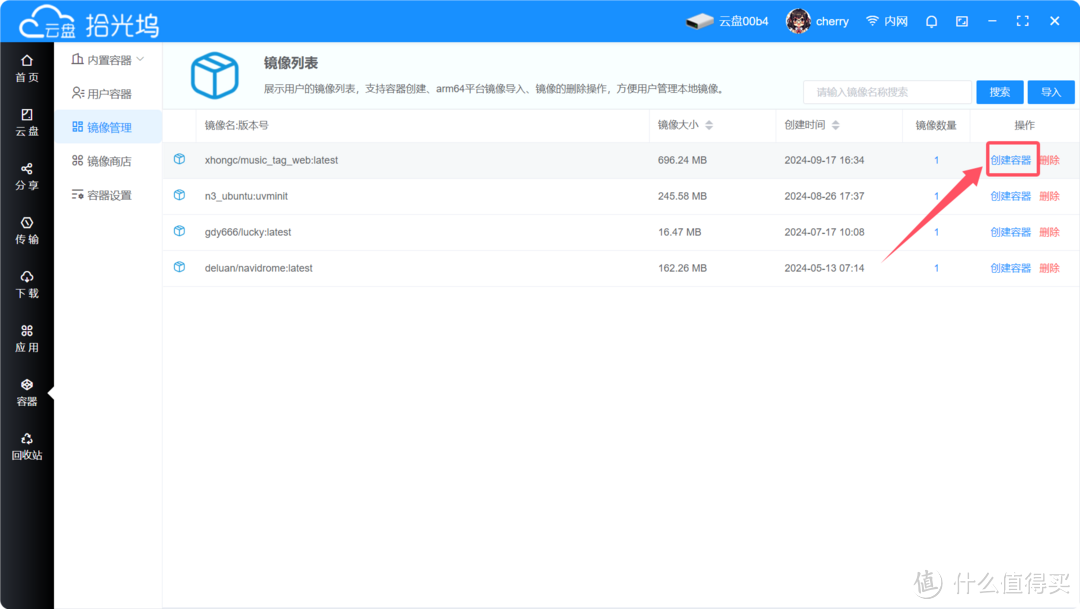1080x609 pixels.
Task: Expand the 内置容器 menu chevron
Action: 140,58
